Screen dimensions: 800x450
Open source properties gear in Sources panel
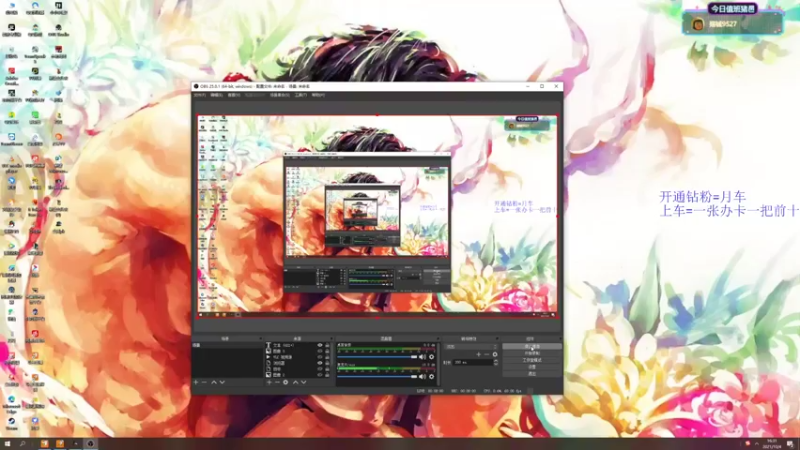click(286, 382)
